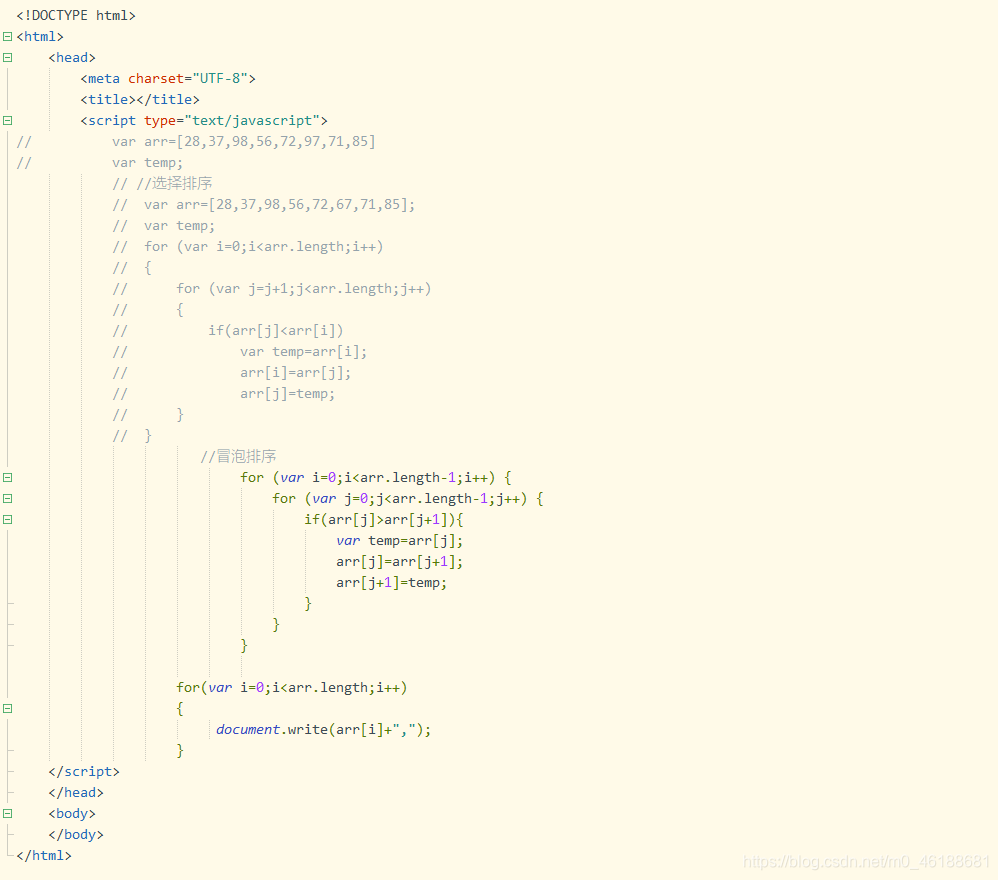Collapse the output loop brace fold marker
998x880 pixels.
[x=8, y=709]
